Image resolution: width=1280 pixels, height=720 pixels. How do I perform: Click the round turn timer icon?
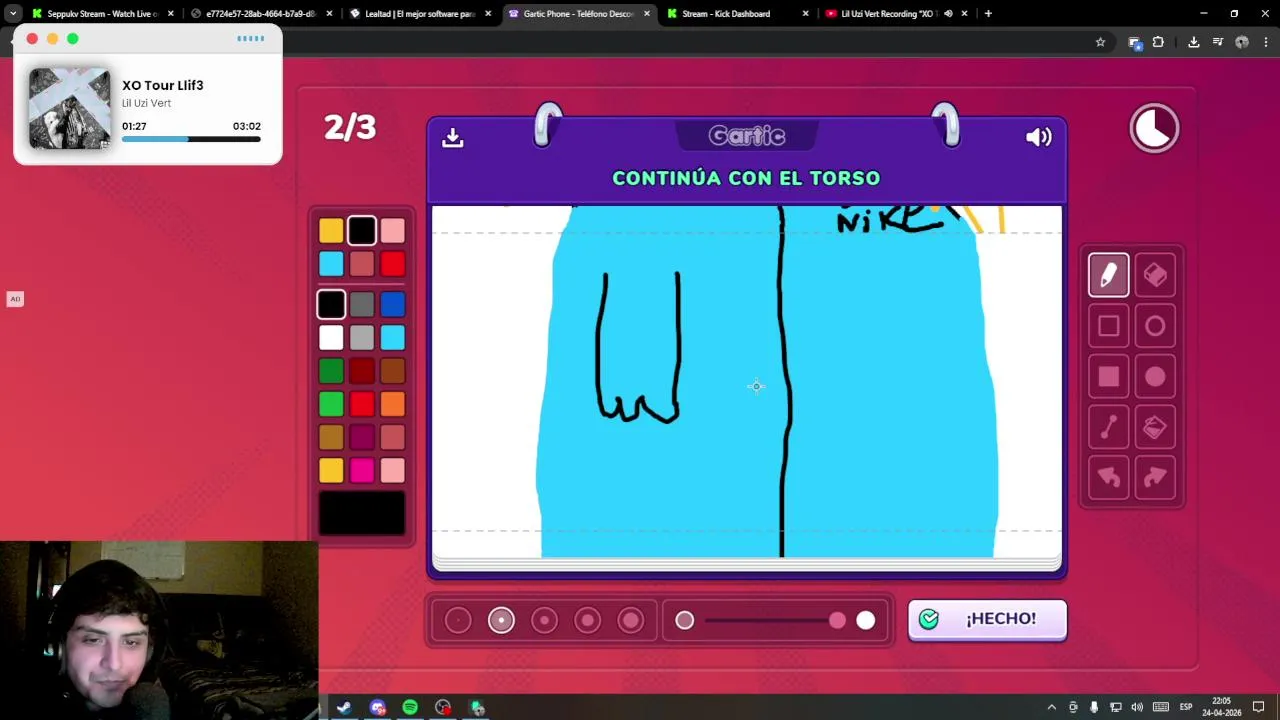[x=1154, y=128]
